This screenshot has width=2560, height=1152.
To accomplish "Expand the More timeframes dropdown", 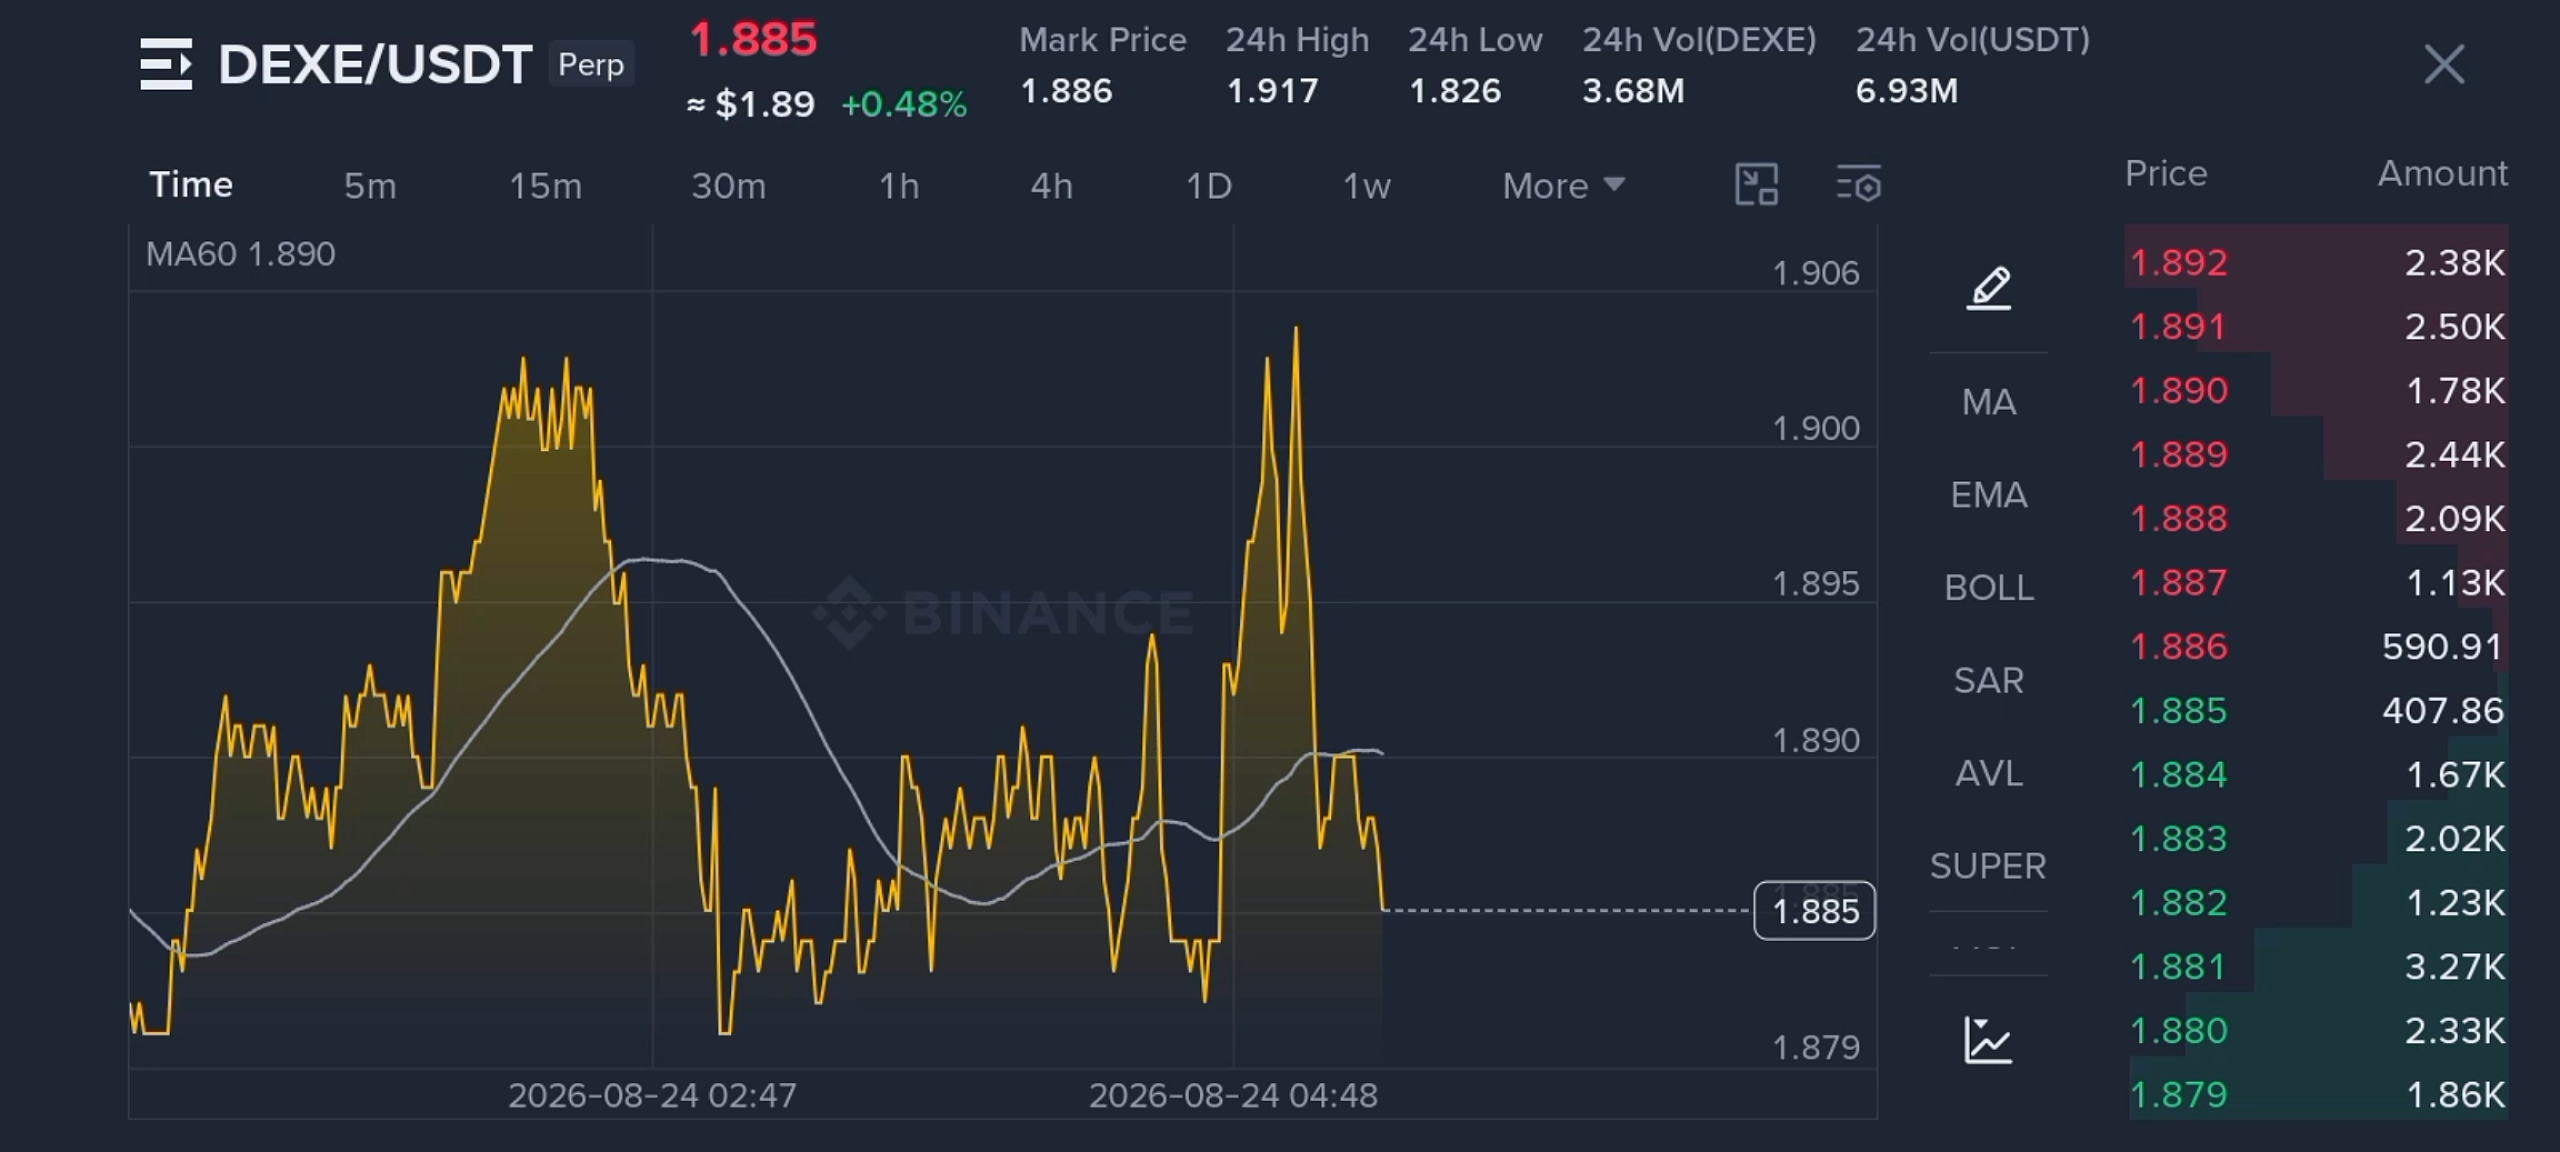I will (1563, 186).
